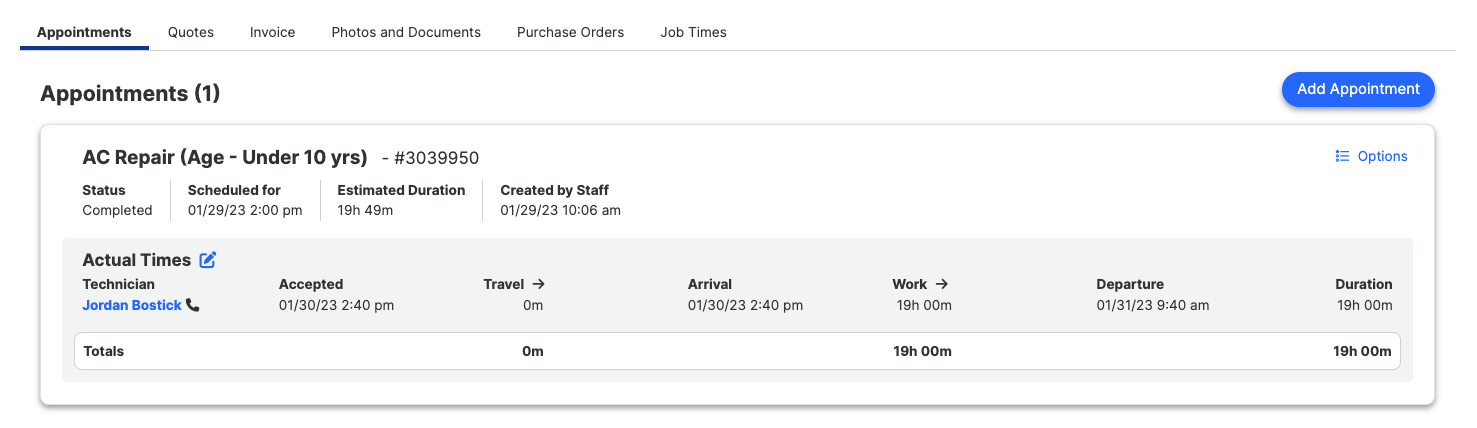The image size is (1477, 428).
Task: Add a new appointment
Action: 1358,89
